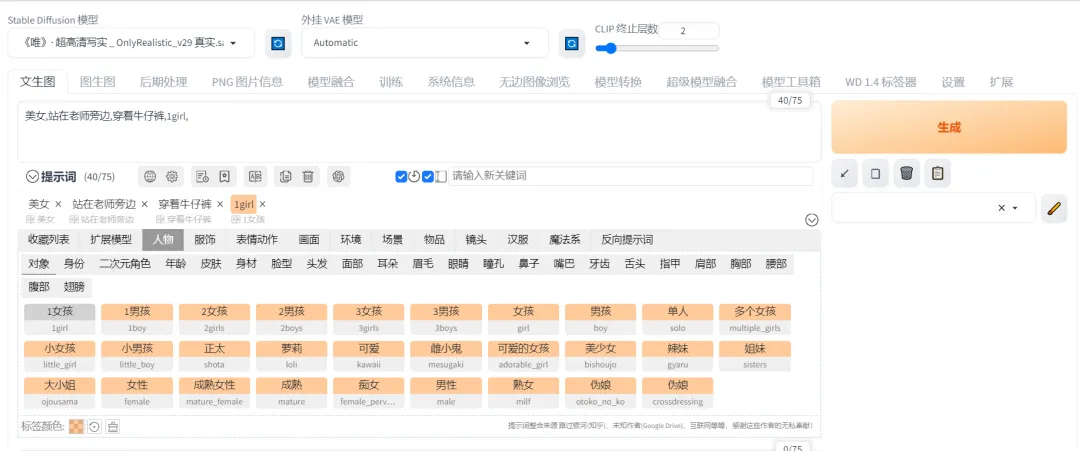The width and height of the screenshot is (1080, 451).
Task: Click the trash bin icon under Generate
Action: (x=906, y=174)
